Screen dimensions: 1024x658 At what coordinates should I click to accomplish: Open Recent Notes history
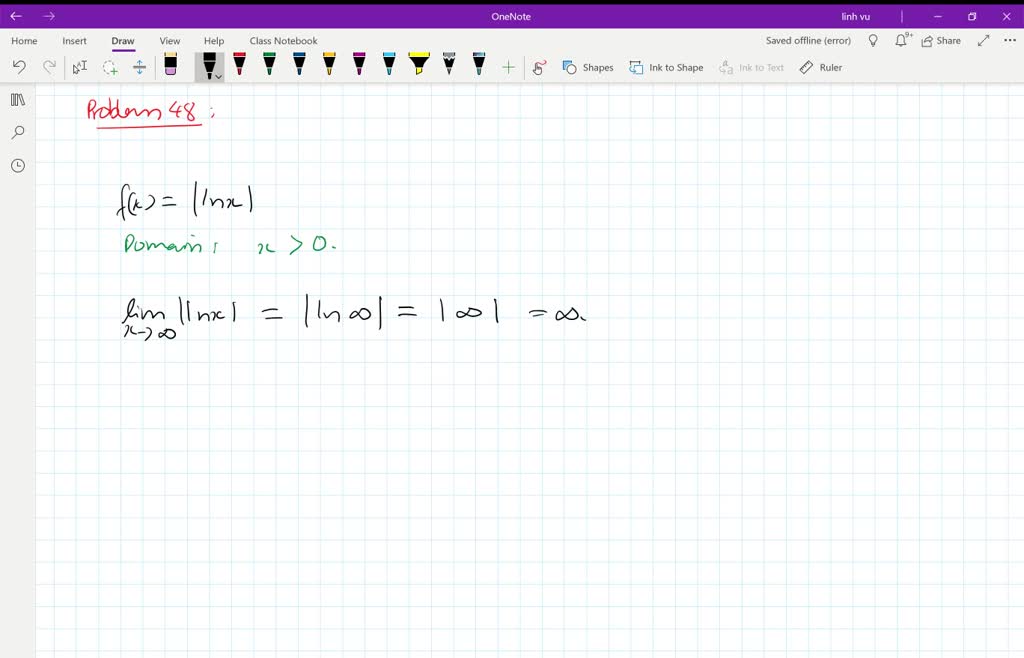[17, 165]
